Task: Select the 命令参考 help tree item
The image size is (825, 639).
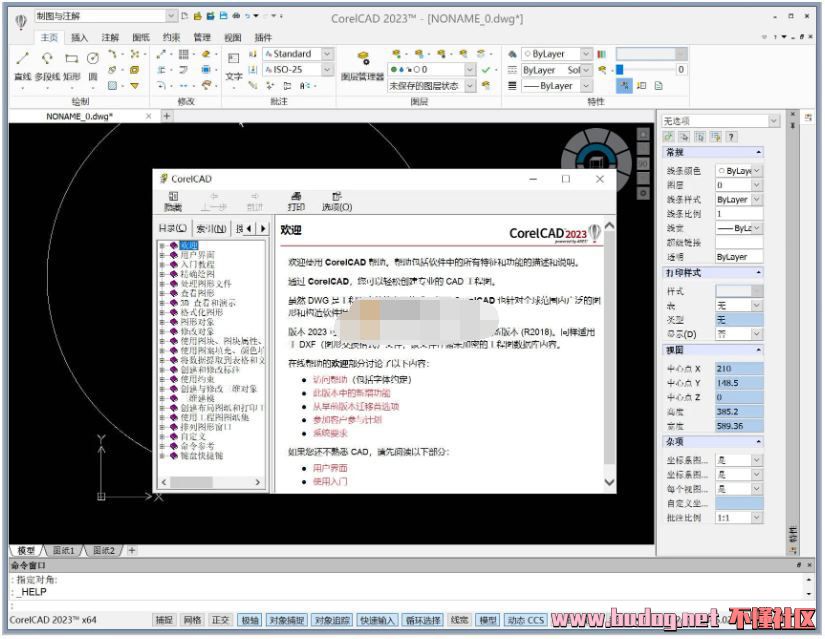Action: pyautogui.click(x=197, y=446)
